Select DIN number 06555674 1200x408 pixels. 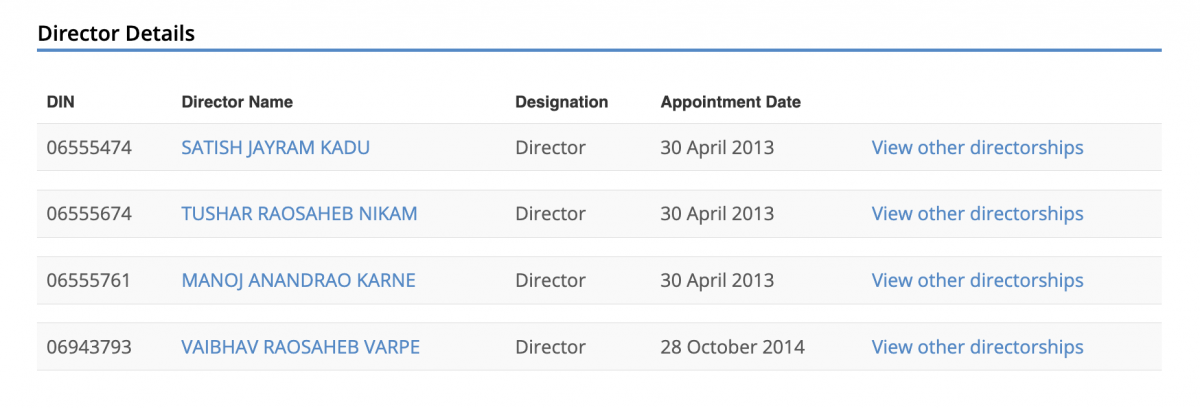[89, 214]
